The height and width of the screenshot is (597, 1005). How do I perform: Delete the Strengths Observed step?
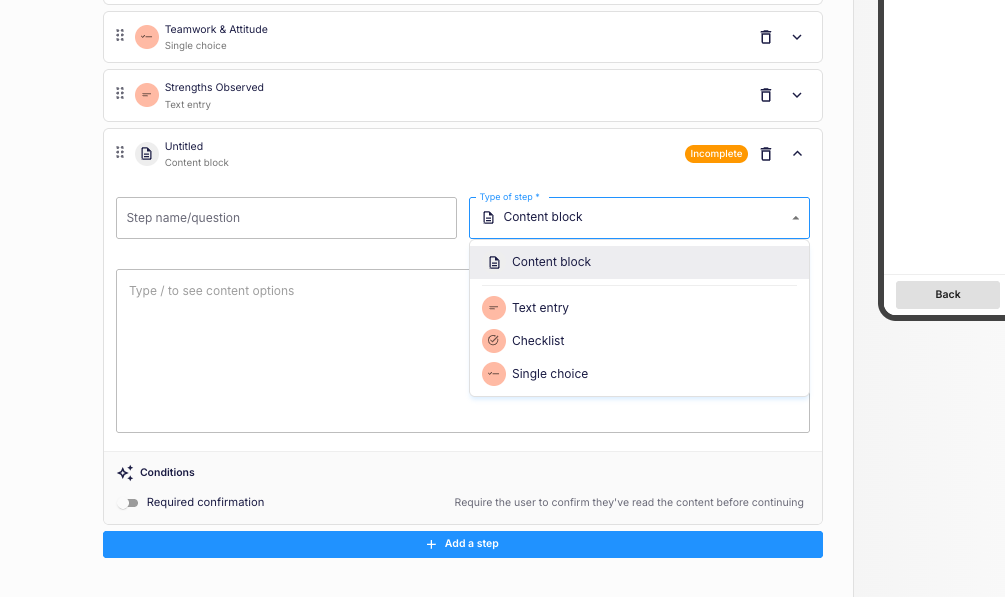pos(765,96)
